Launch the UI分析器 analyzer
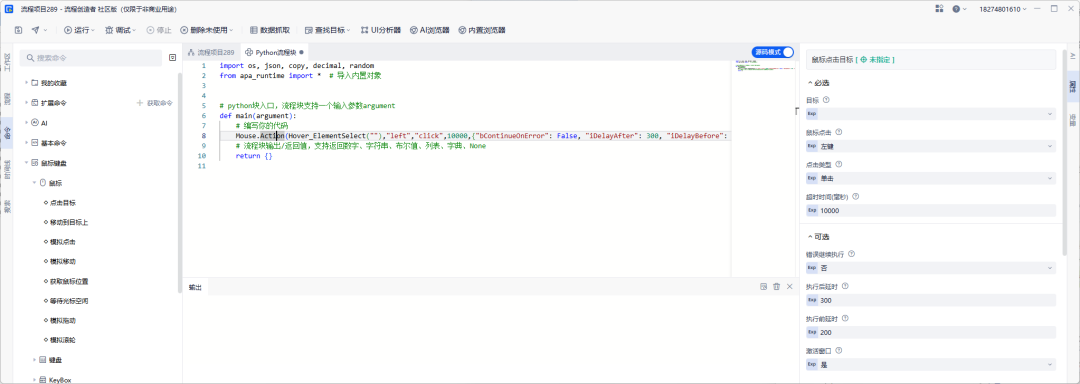1080x384 pixels. tap(381, 30)
